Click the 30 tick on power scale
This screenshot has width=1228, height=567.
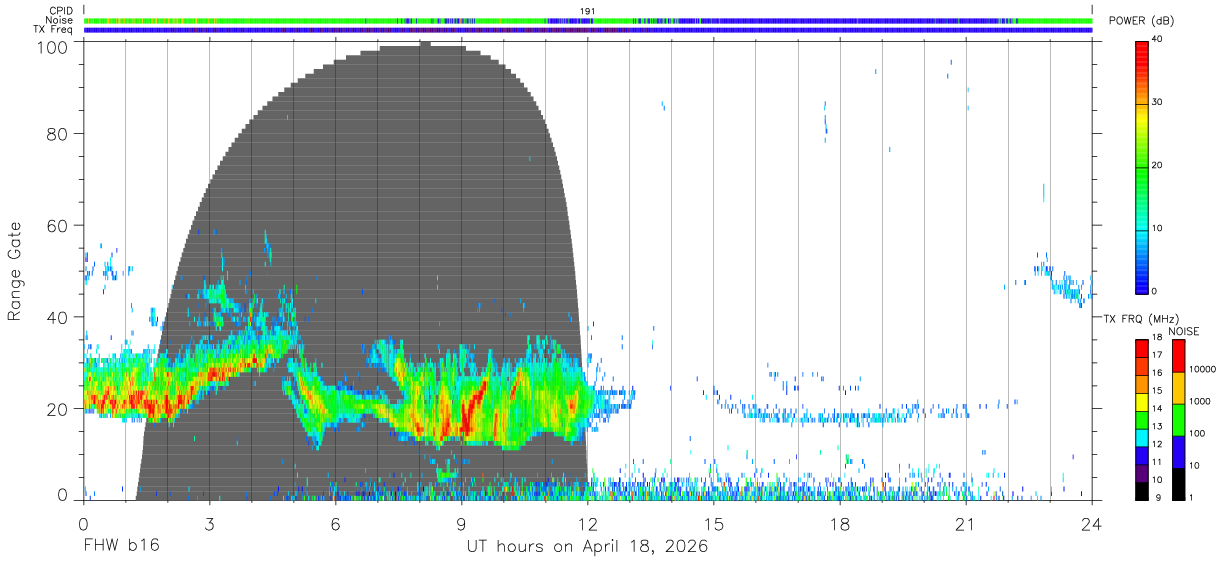pos(1158,103)
